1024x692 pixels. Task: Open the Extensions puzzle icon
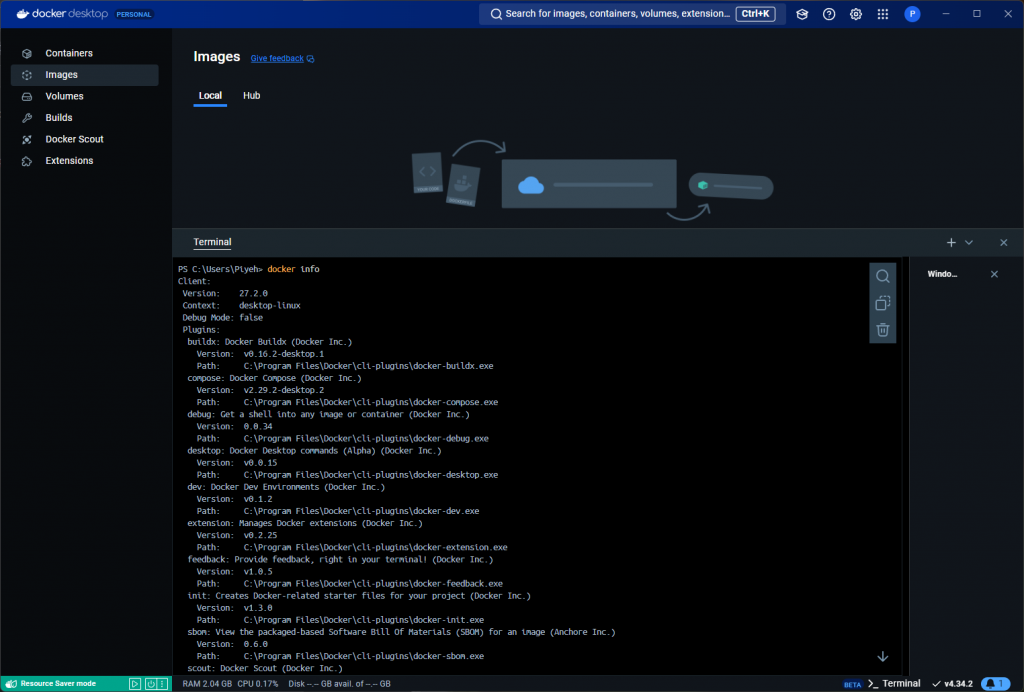(x=27, y=161)
